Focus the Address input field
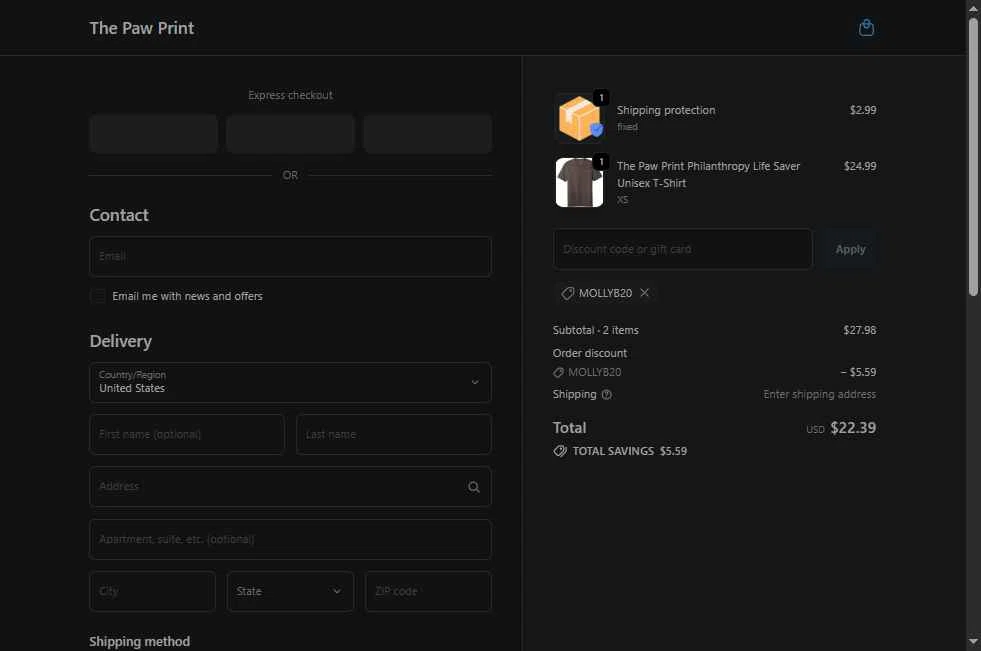981x651 pixels. click(290, 487)
